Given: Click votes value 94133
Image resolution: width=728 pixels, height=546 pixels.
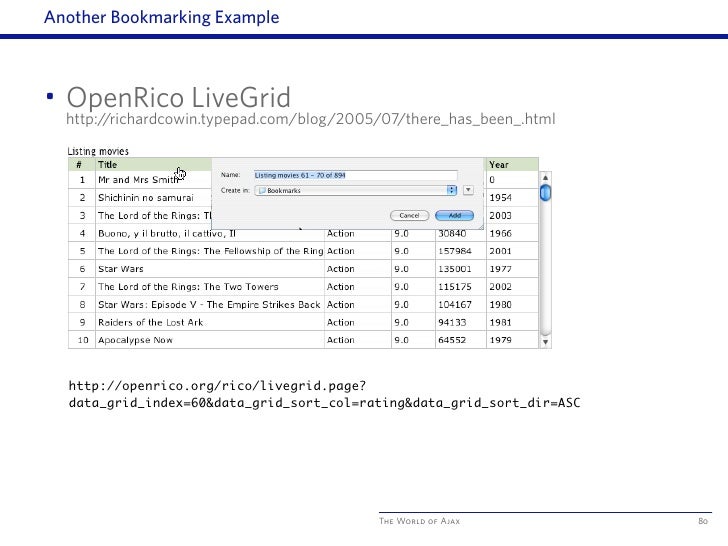Looking at the screenshot, I should pos(452,322).
